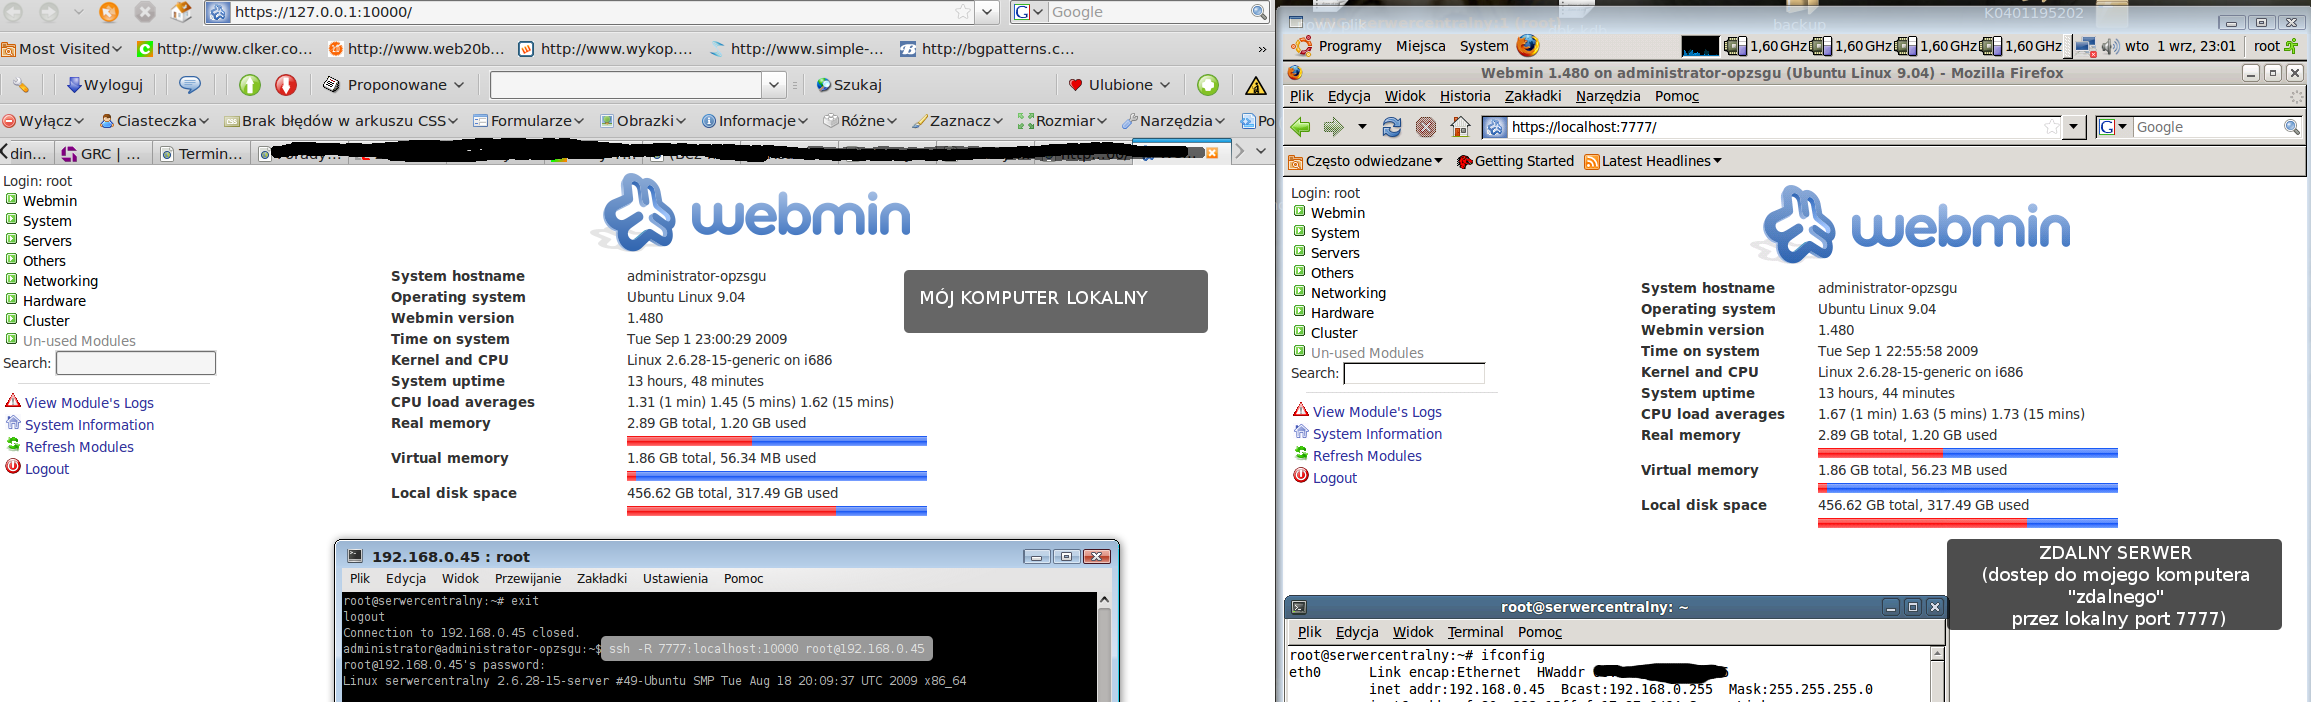Reload the localhost:7777 page
The width and height of the screenshot is (2311, 702).
(1392, 127)
